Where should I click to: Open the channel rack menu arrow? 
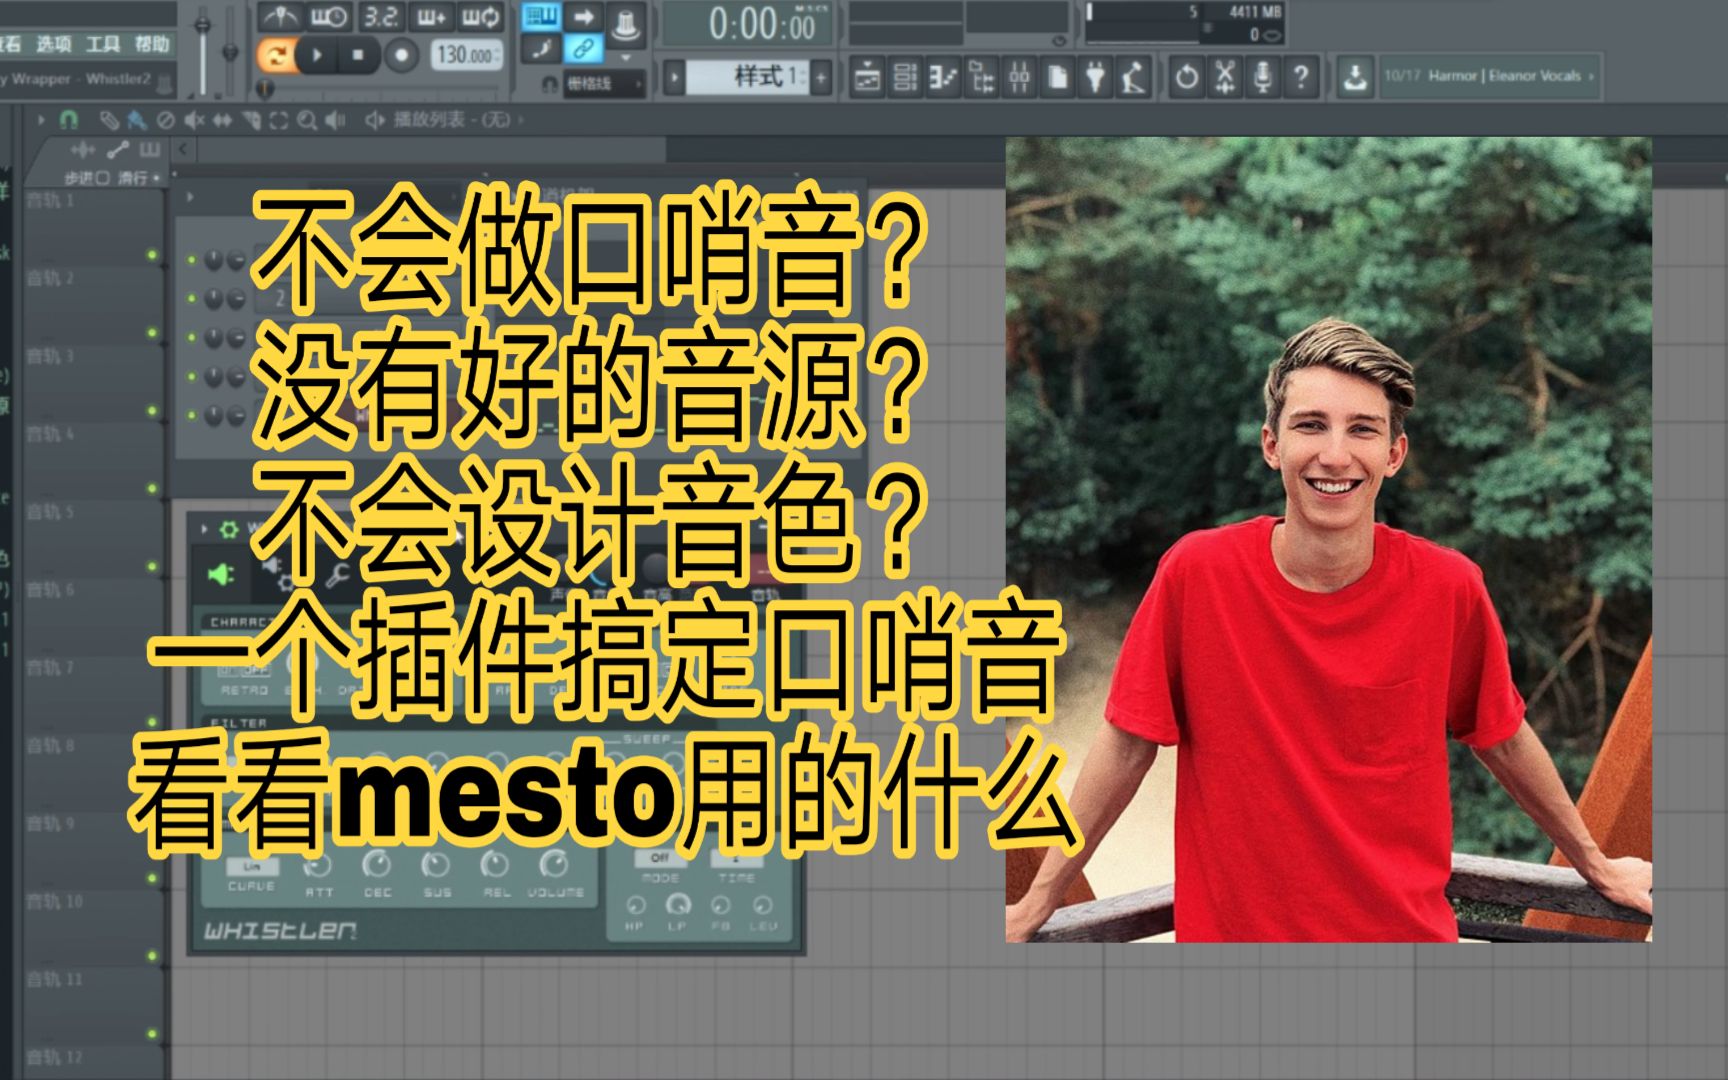coord(189,197)
